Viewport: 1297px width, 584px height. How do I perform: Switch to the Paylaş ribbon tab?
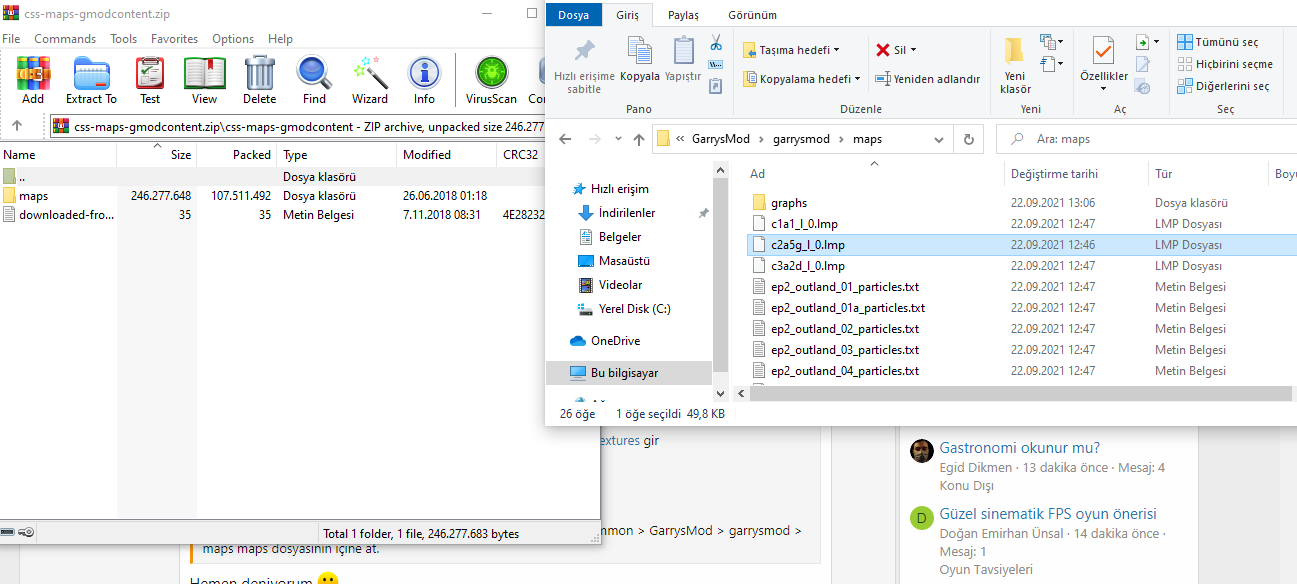pos(683,15)
